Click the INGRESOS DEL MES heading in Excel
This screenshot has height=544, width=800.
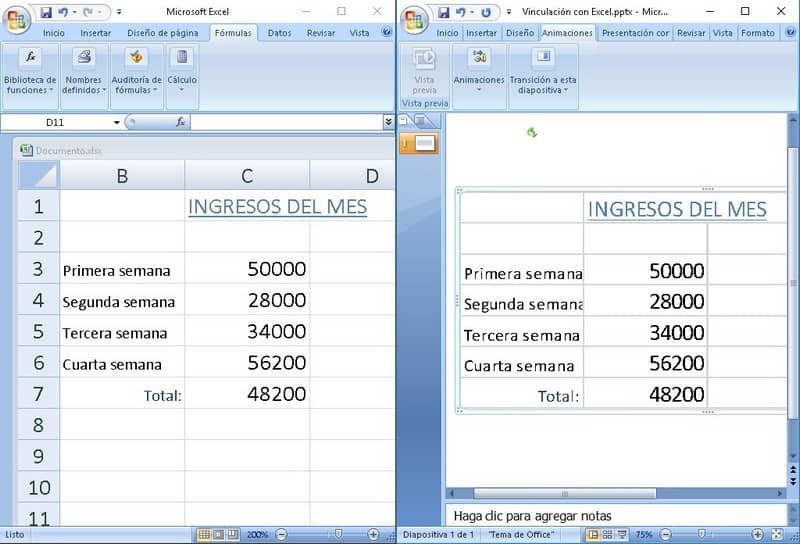click(278, 207)
